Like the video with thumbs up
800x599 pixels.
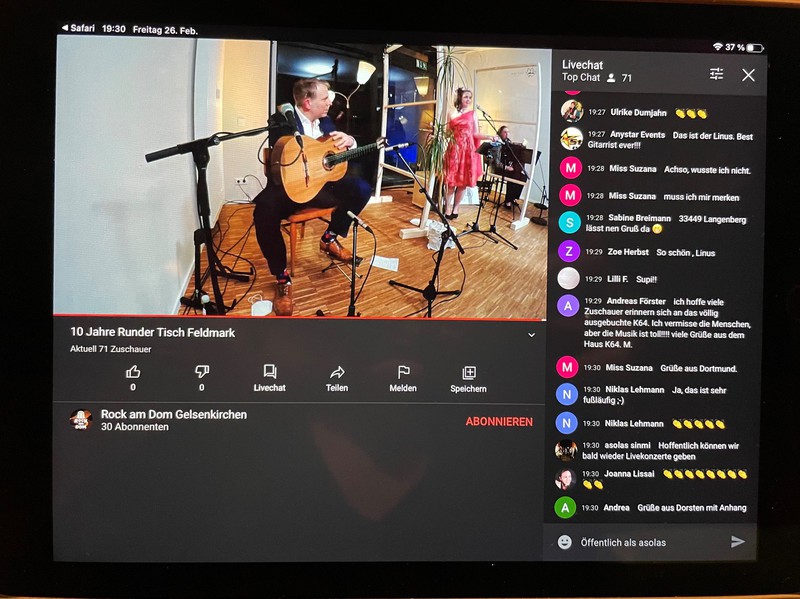133,371
